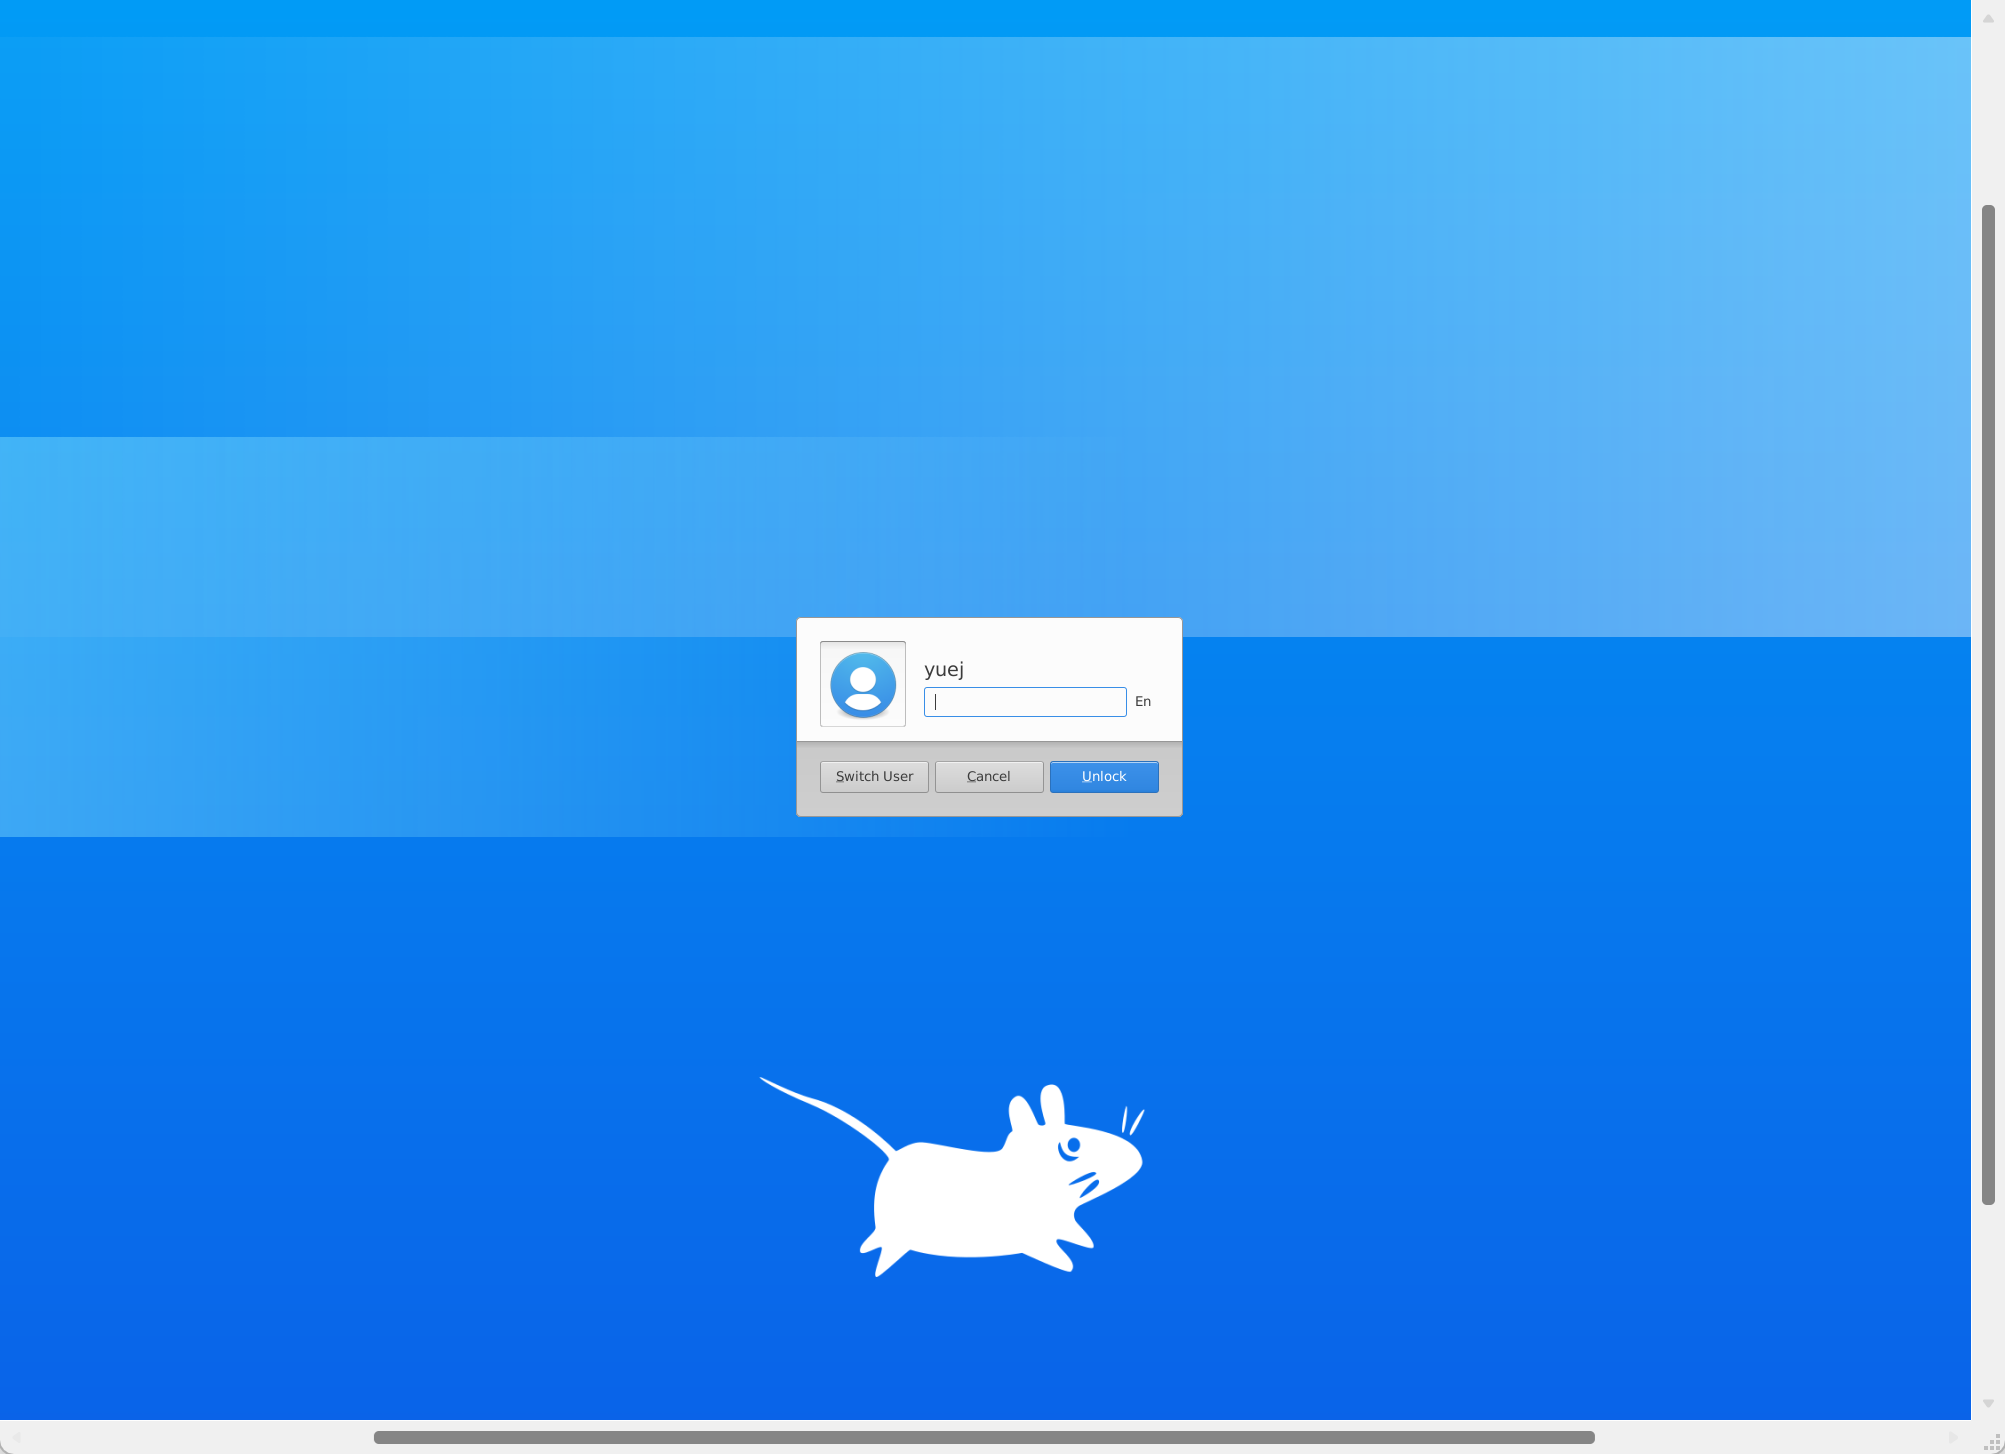Screen dimensions: 2005x1454
Task: Click the scroll right arrow
Action: [1954, 1437]
